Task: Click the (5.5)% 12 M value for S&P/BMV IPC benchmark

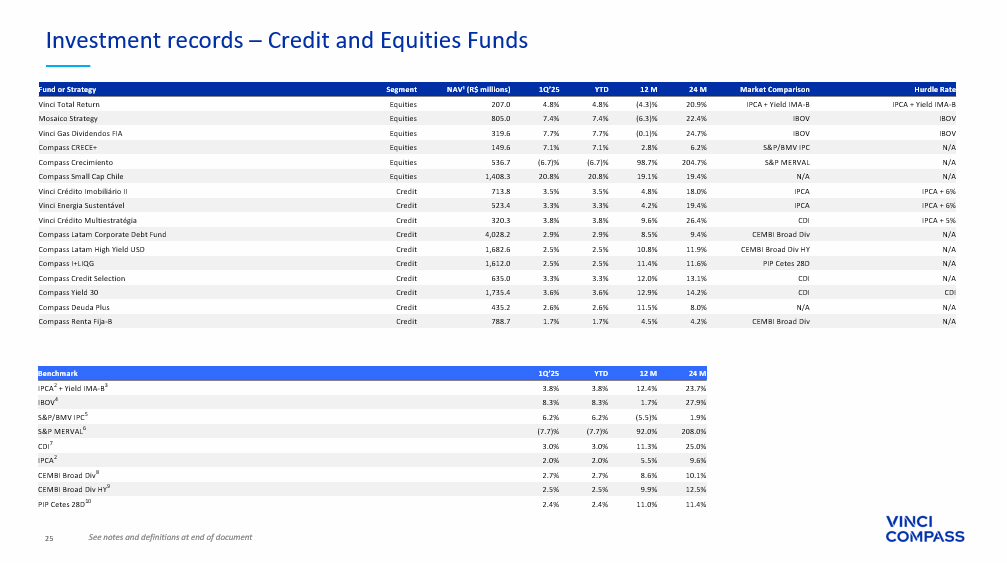Action: [645, 417]
